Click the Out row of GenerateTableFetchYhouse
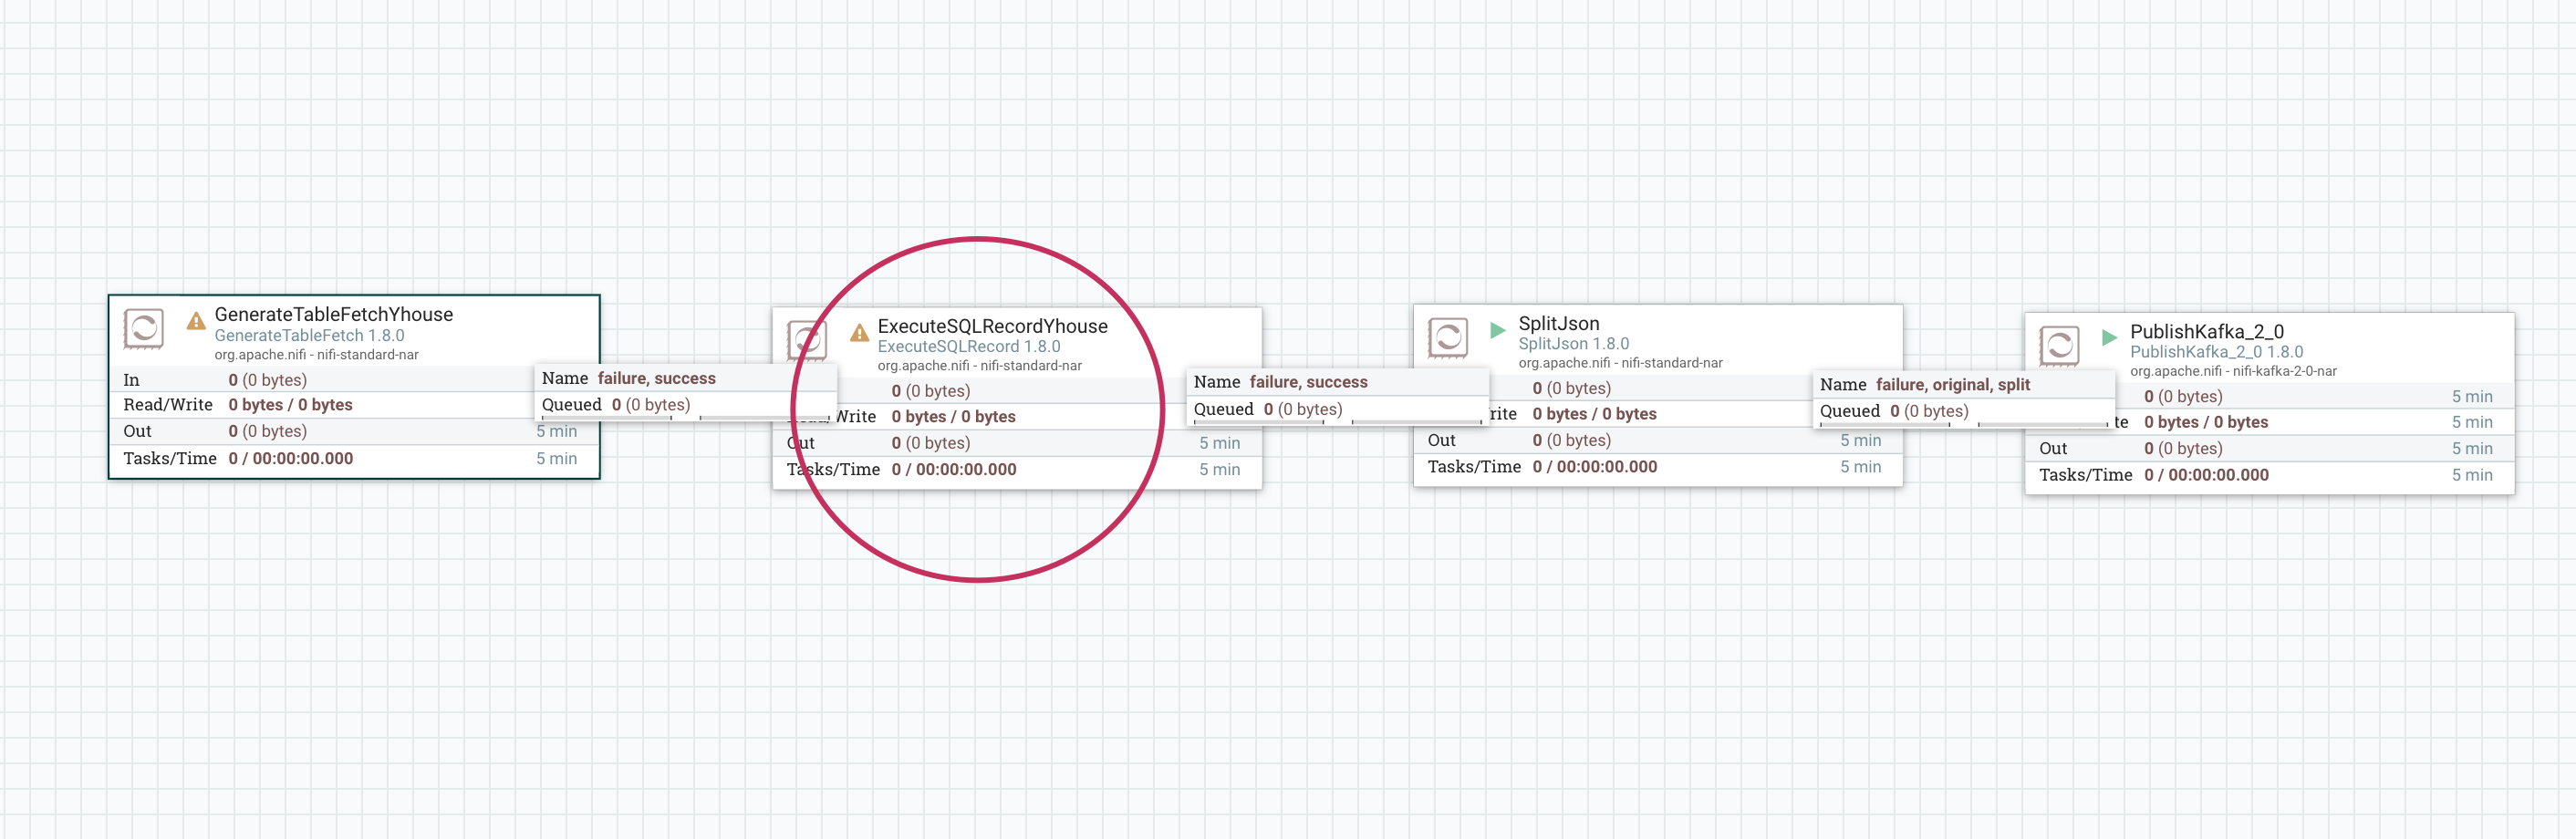Screen dimensions: 2576x839 point(354,432)
